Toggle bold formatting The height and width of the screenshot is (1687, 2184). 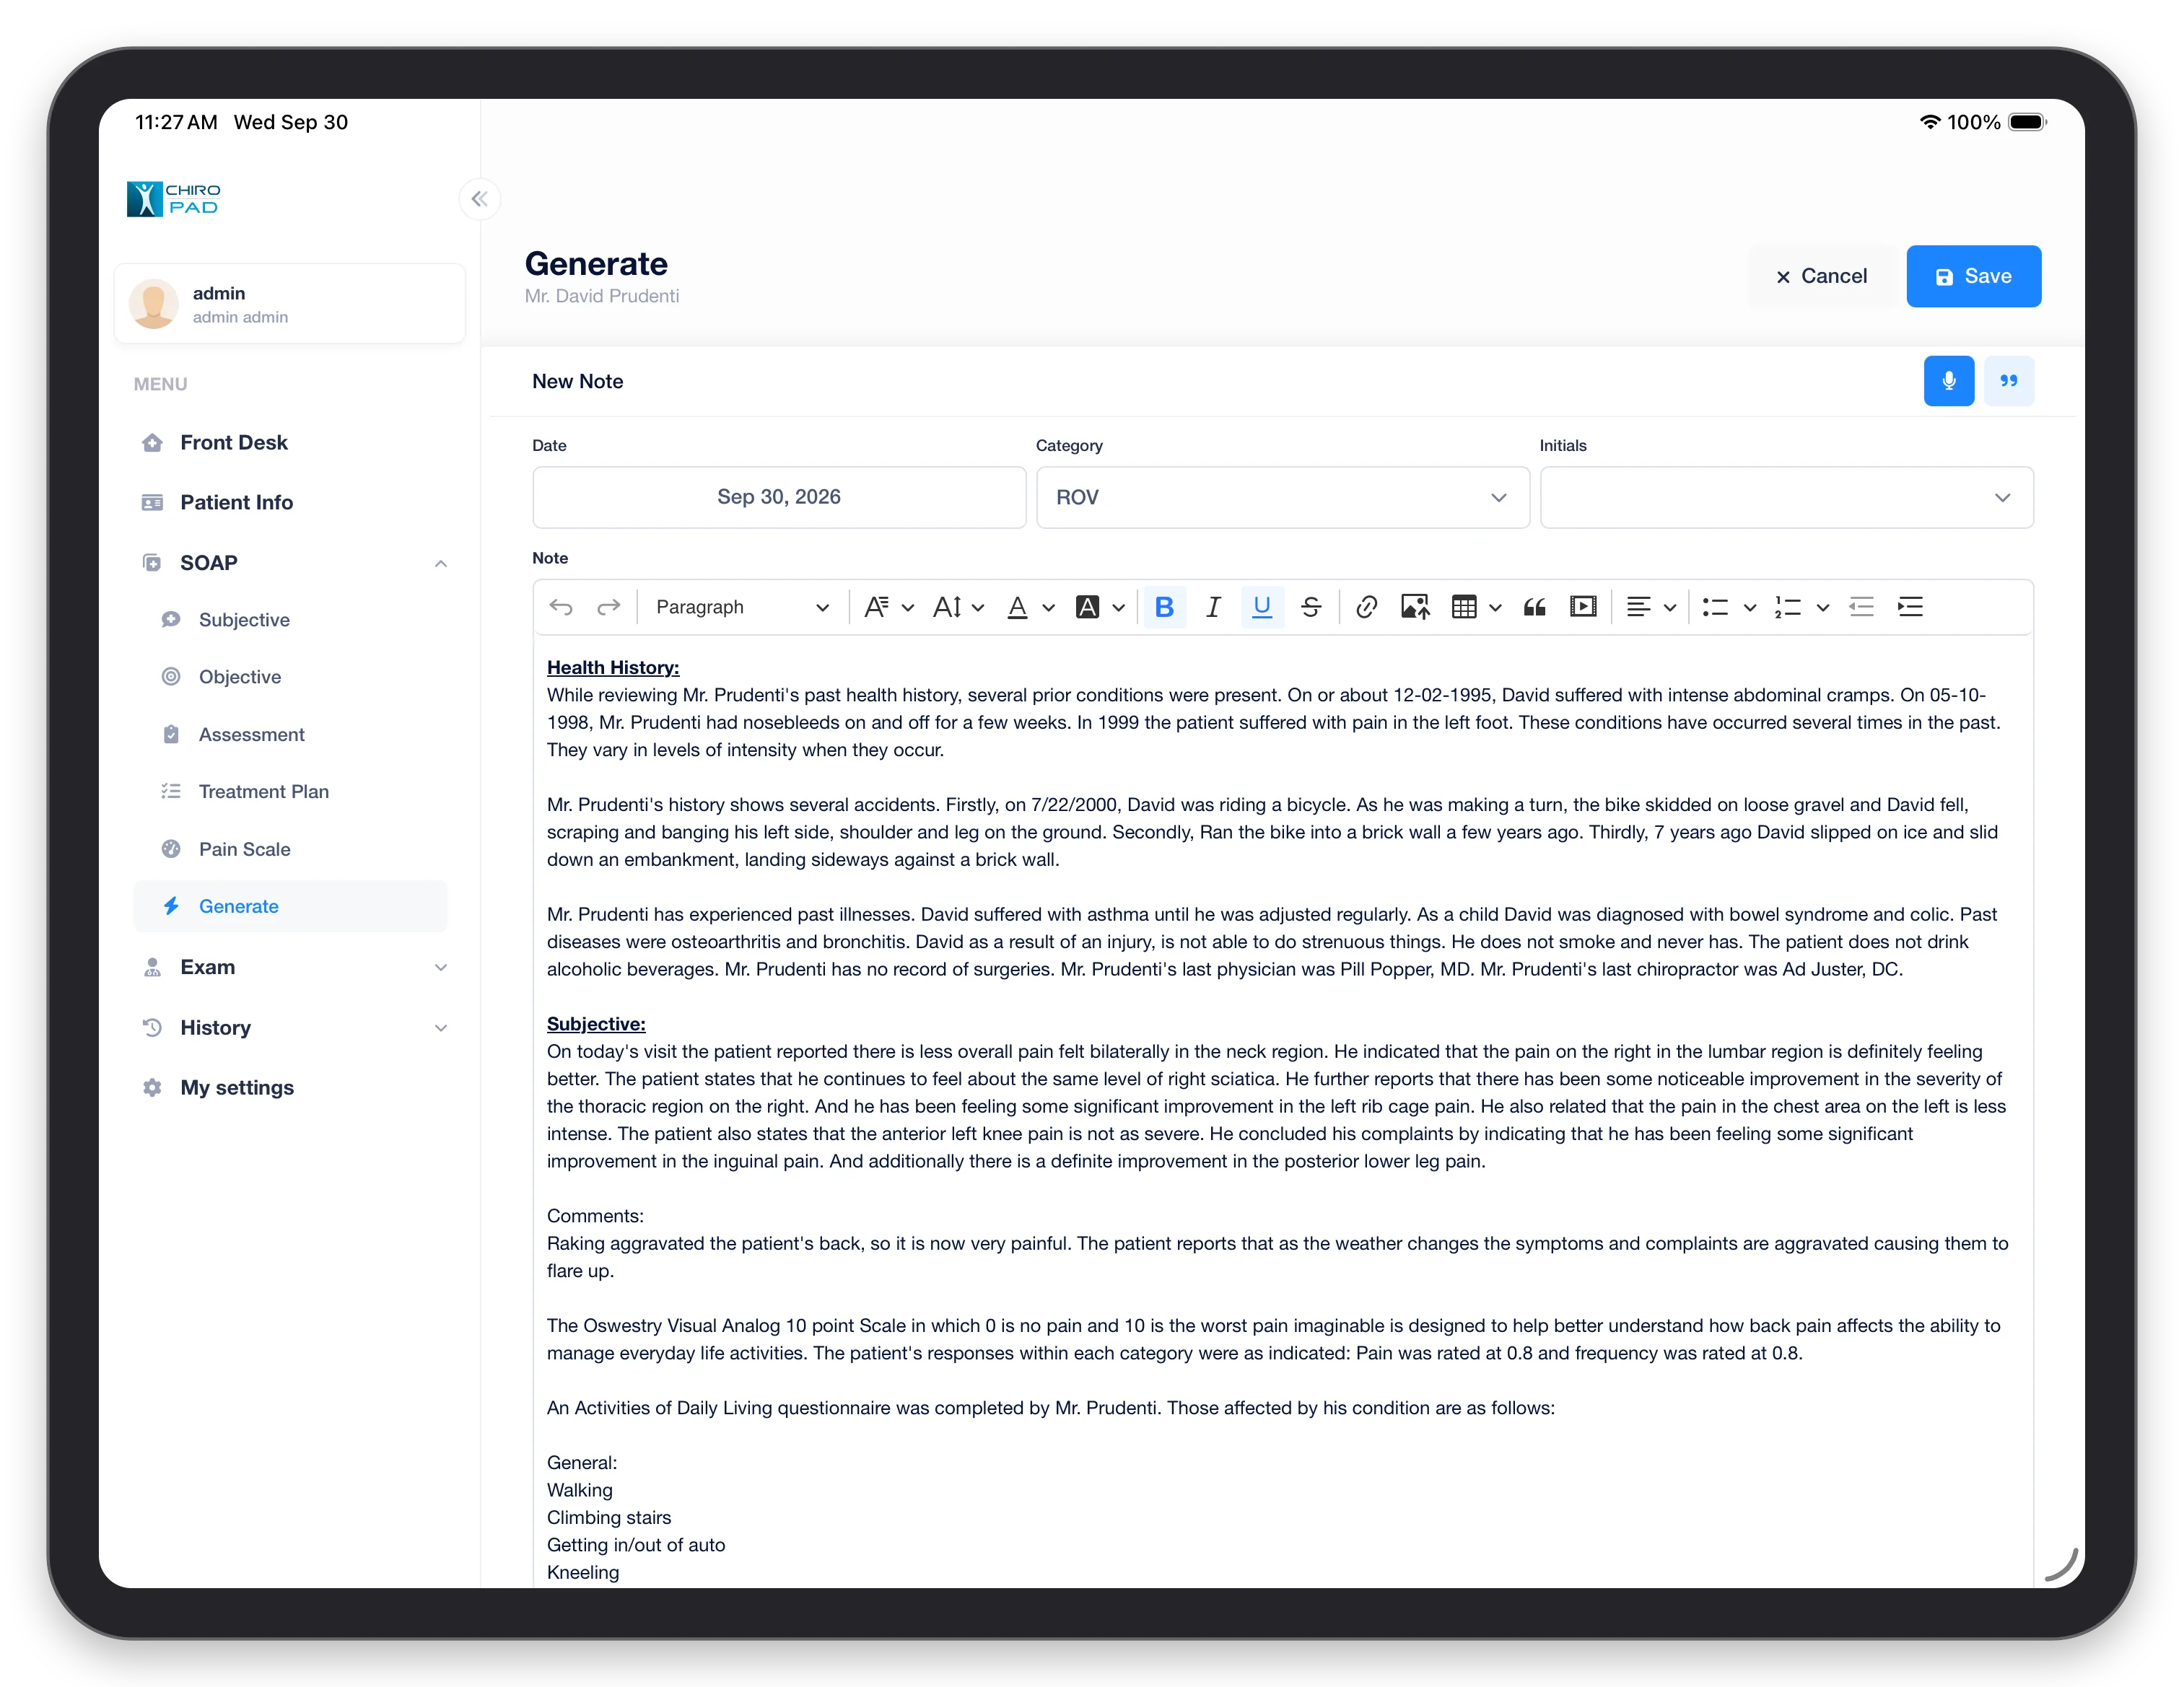(1164, 607)
